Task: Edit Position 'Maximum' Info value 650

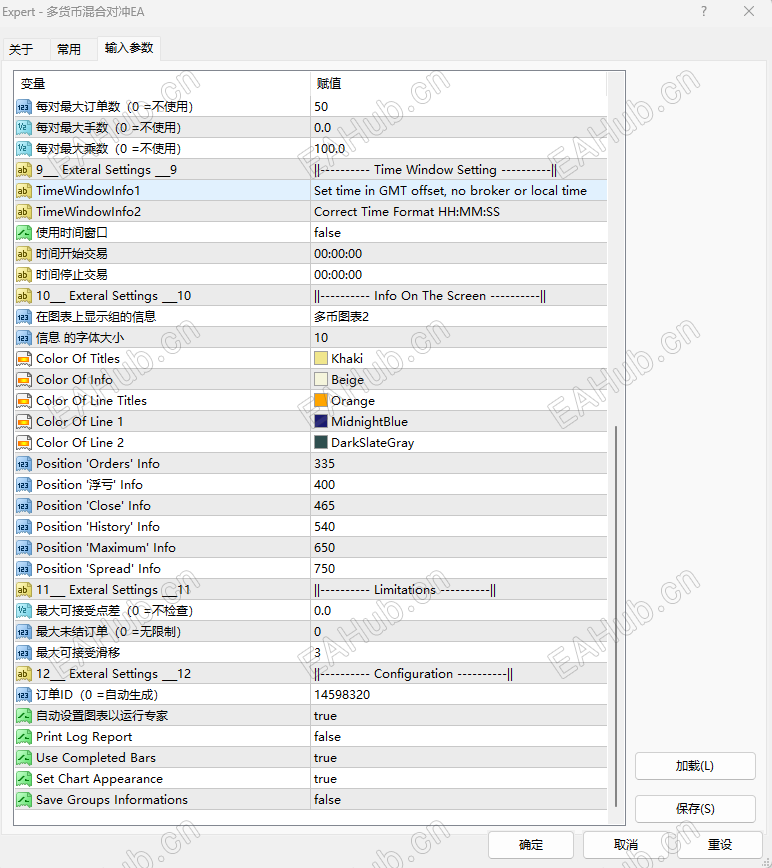Action: (459, 548)
